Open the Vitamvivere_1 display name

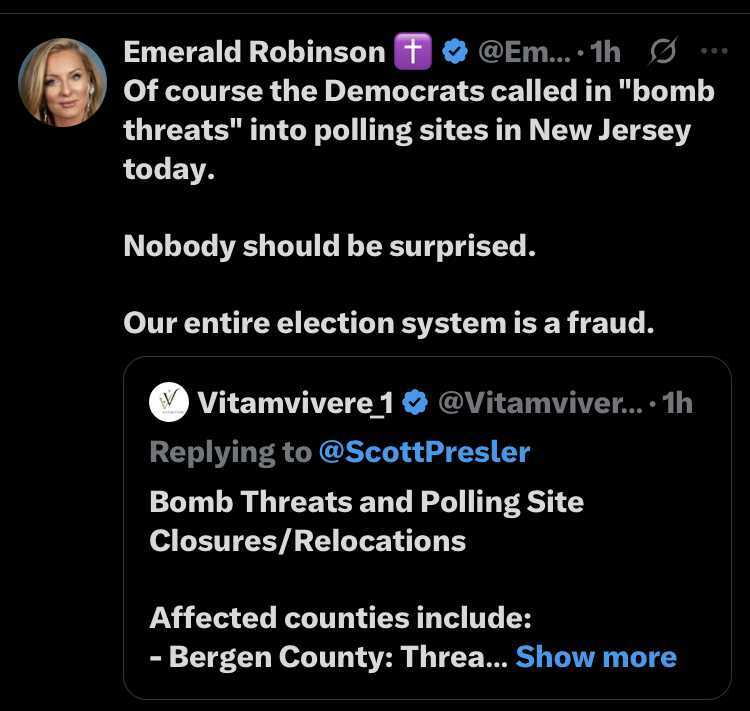(297, 403)
